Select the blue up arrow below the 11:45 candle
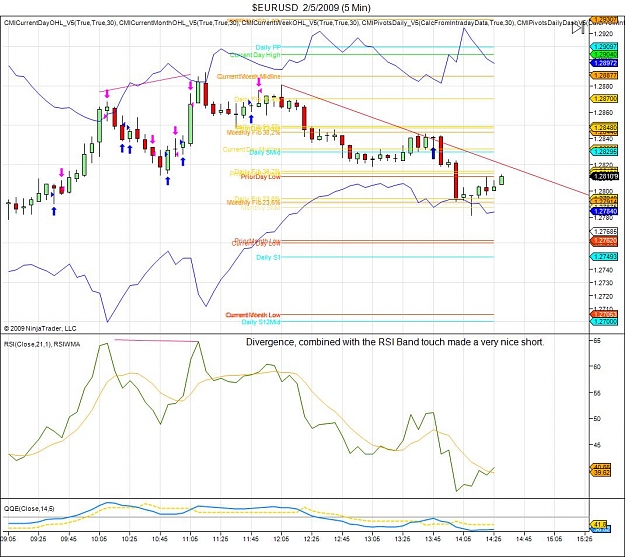 [251, 118]
